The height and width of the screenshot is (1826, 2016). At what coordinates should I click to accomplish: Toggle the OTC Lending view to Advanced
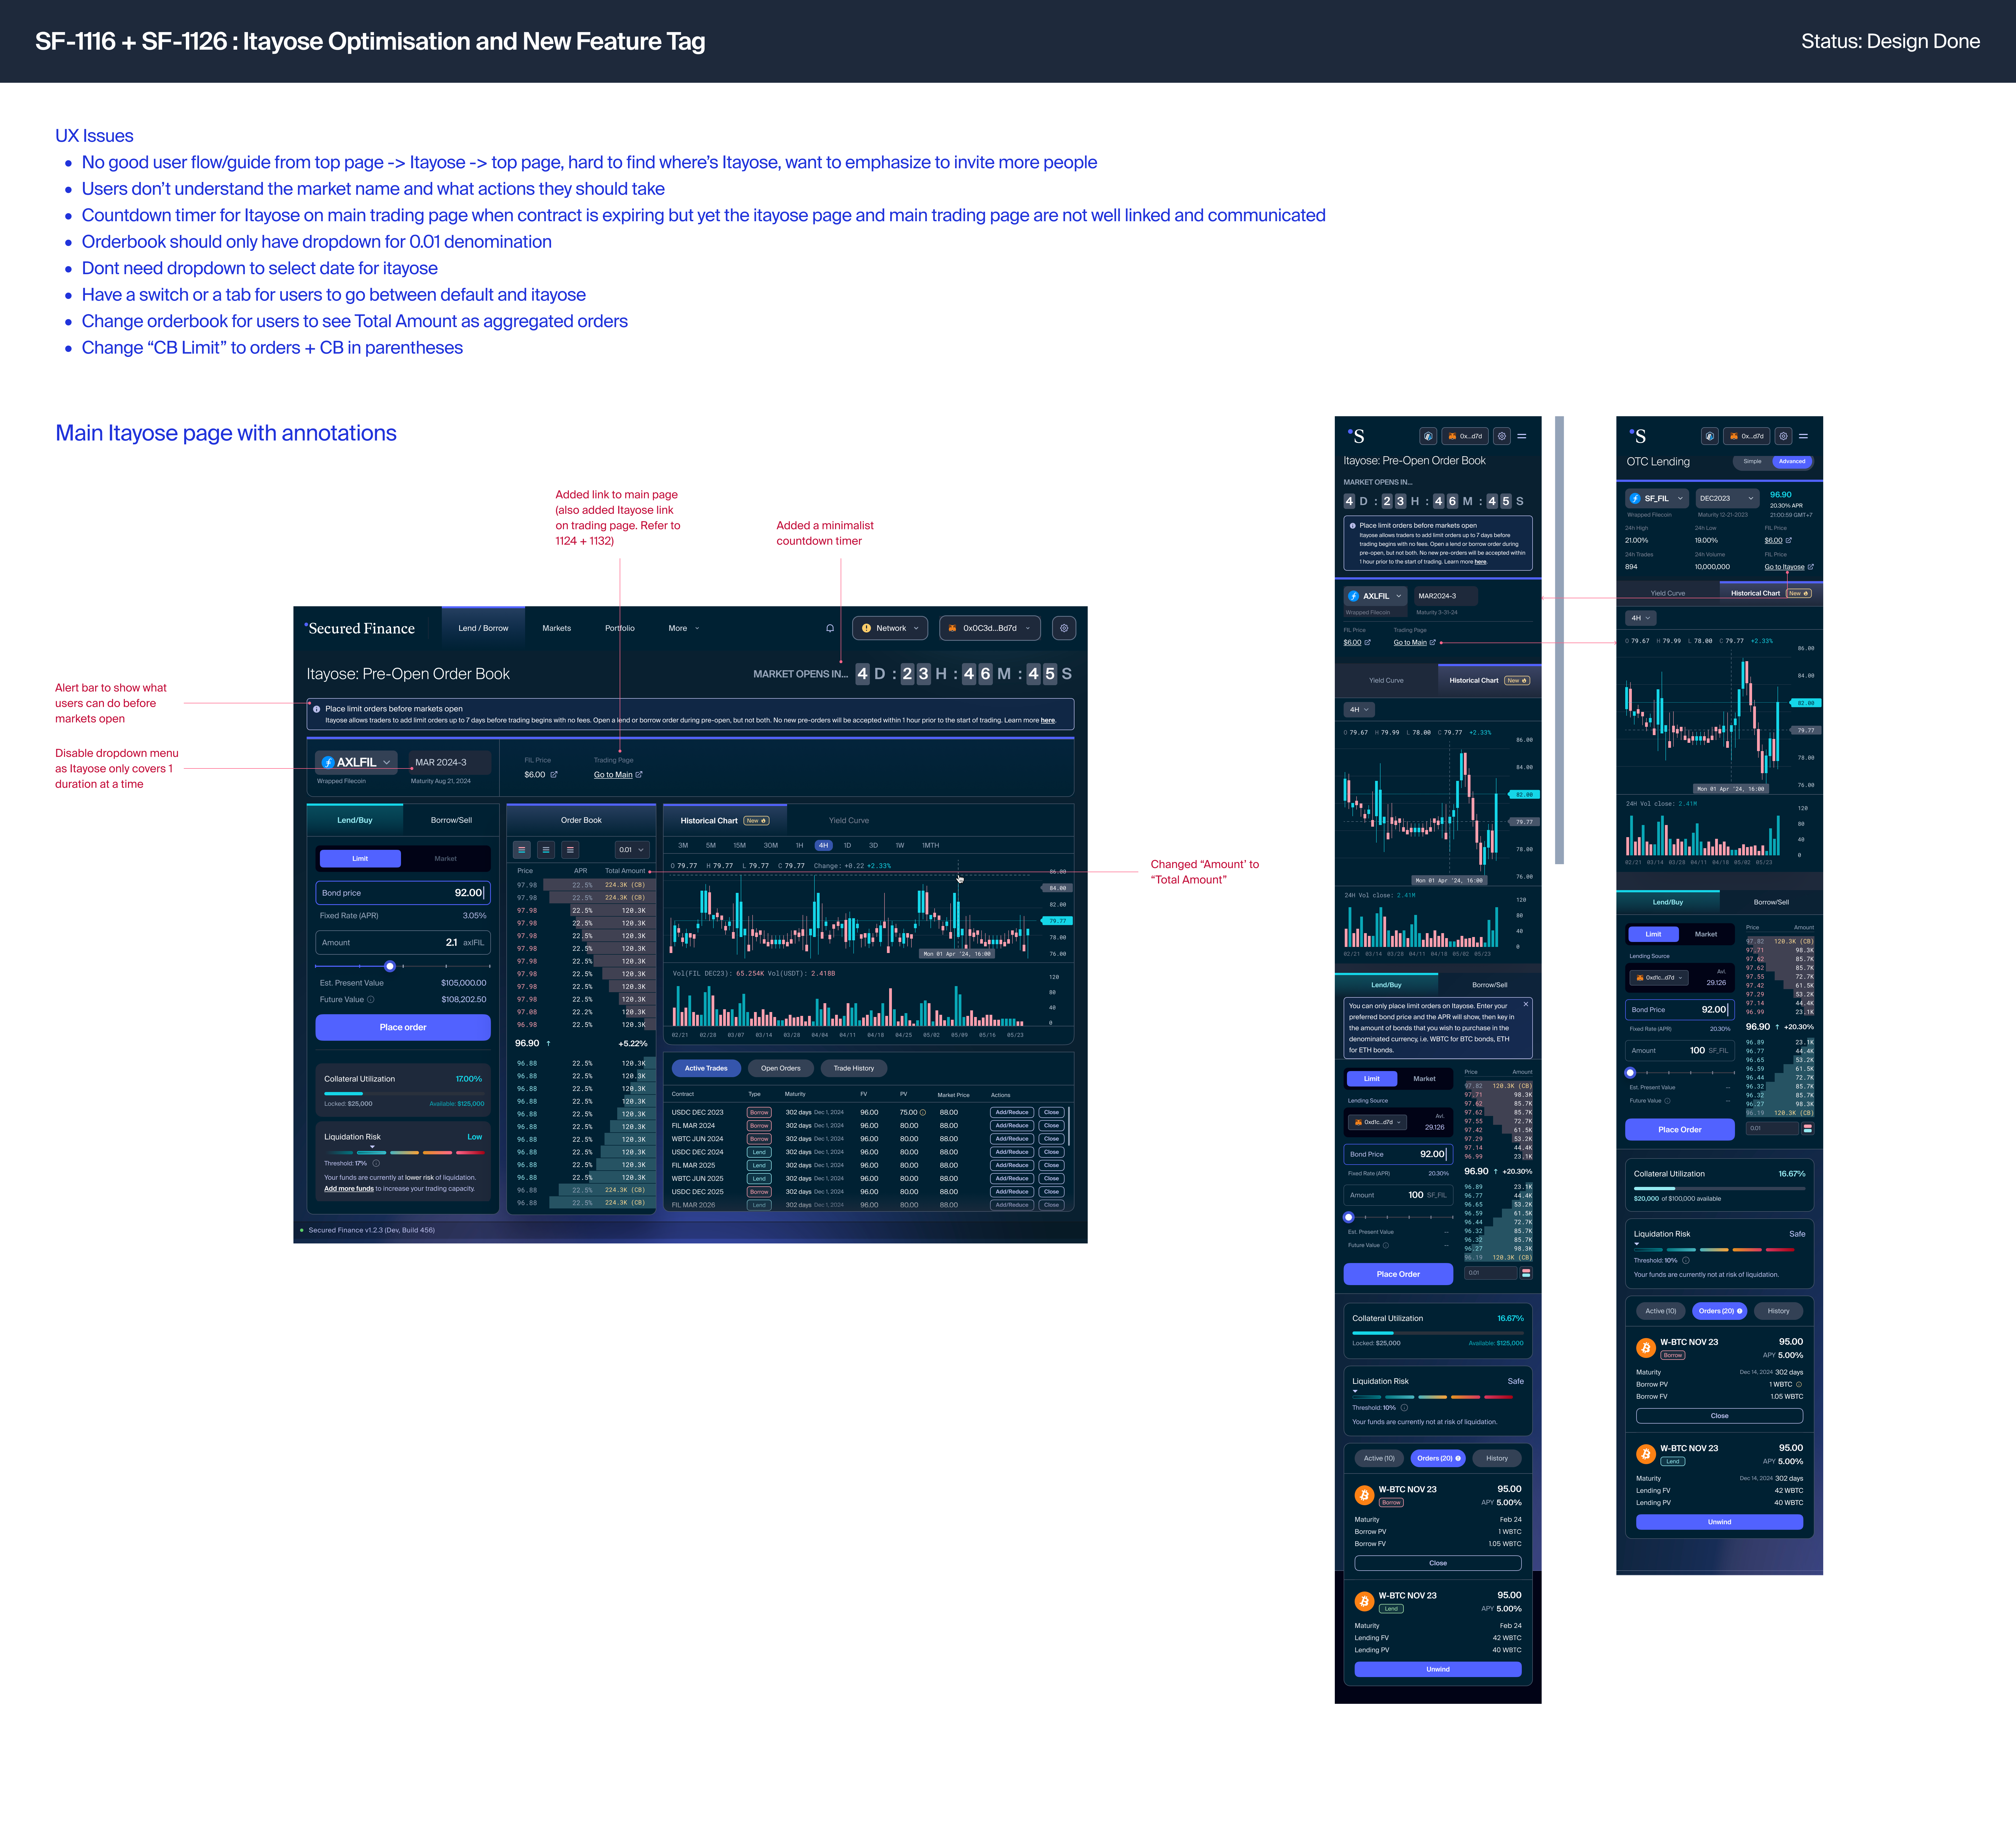point(1792,461)
